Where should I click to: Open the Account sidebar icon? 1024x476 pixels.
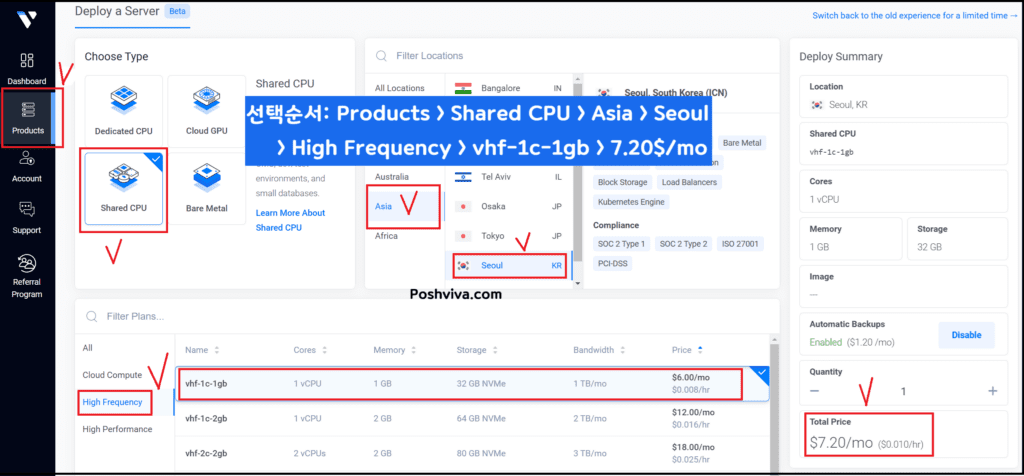(x=27, y=158)
